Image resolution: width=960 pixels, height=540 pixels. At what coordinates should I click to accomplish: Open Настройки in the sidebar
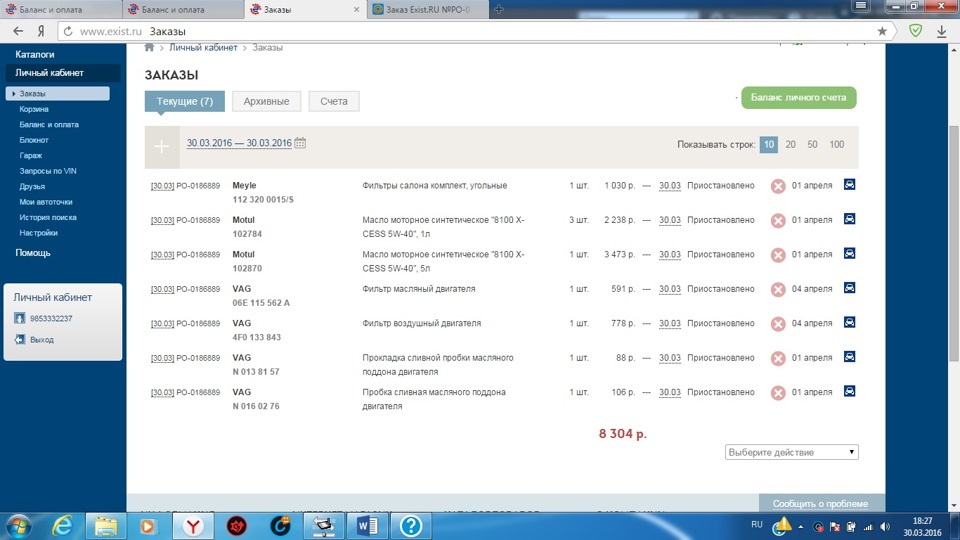(x=39, y=233)
